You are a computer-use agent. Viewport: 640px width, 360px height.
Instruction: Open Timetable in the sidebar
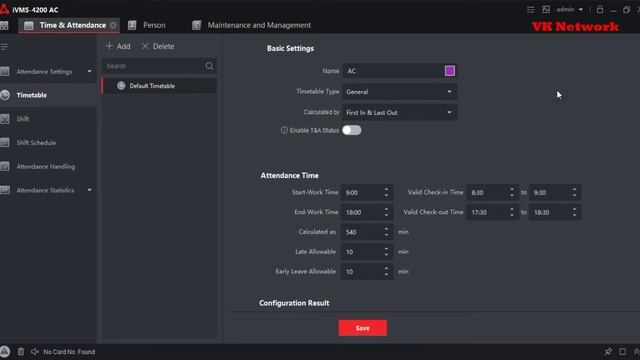49,95
